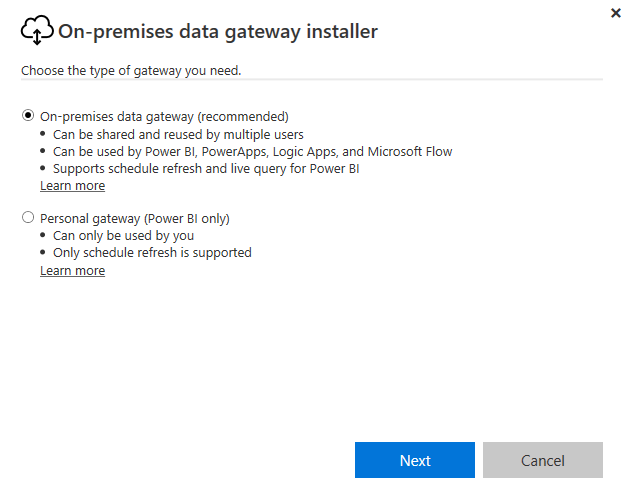
Task: Open Learn more under Personal gateway
Action: pos(72,271)
